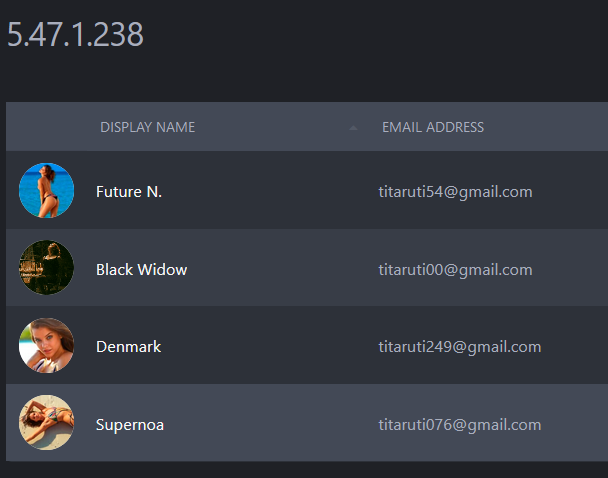Click the Future N. profile picture
The height and width of the screenshot is (478, 608).
click(46, 190)
